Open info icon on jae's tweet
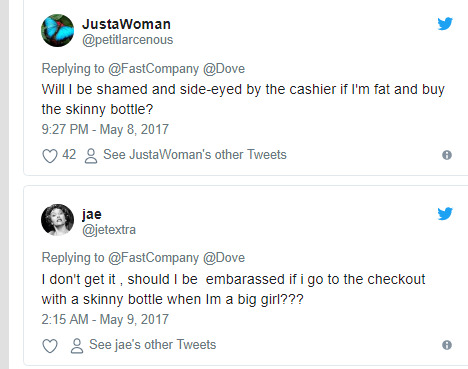Viewport: 468px width, 369px height. tap(447, 345)
